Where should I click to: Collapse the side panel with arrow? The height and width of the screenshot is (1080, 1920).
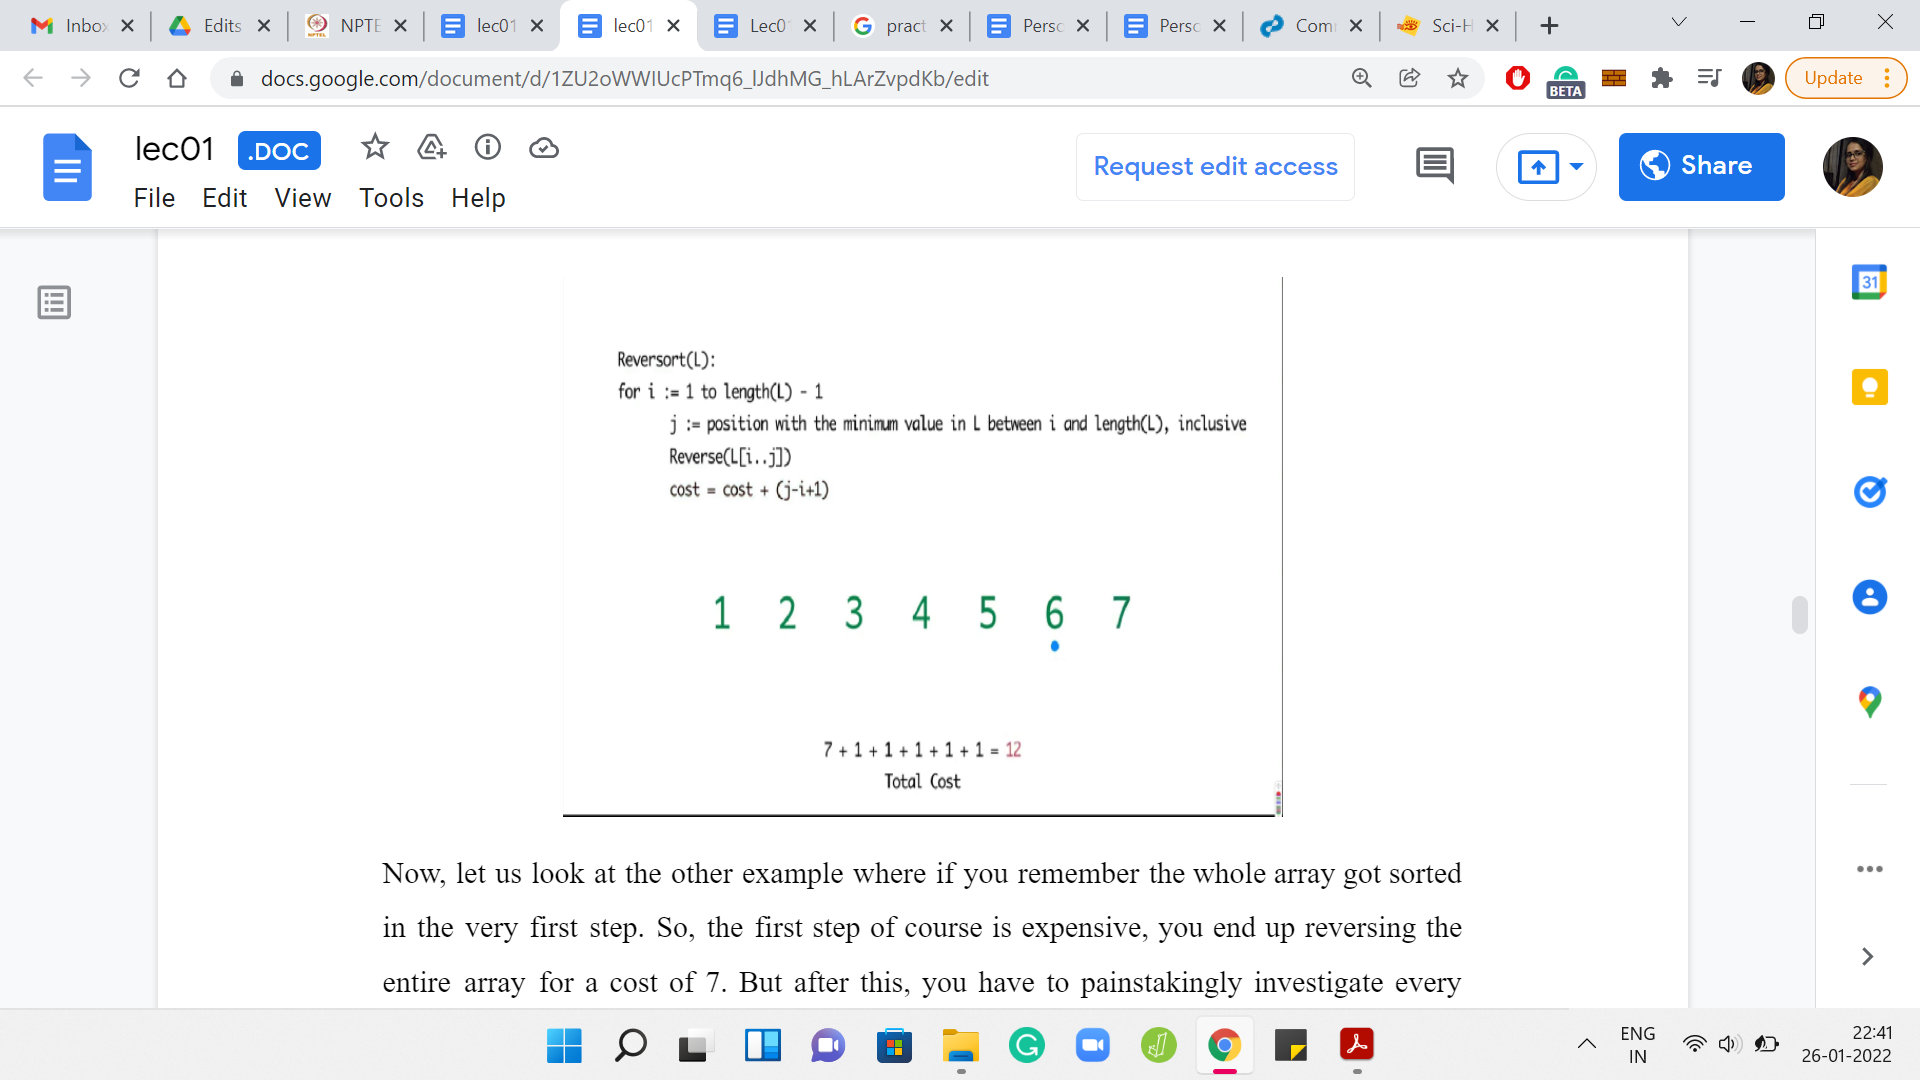coord(1867,957)
